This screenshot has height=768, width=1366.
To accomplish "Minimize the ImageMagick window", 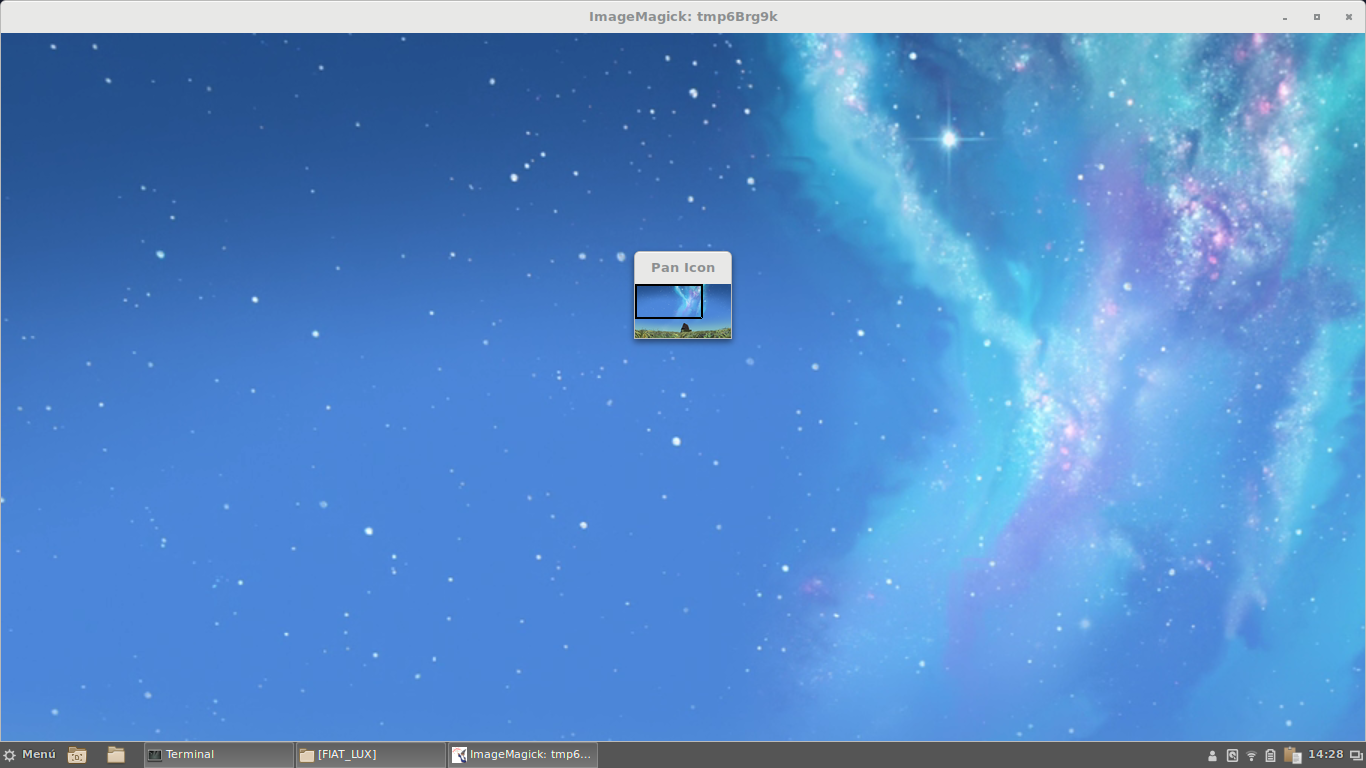I will coord(1285,17).
